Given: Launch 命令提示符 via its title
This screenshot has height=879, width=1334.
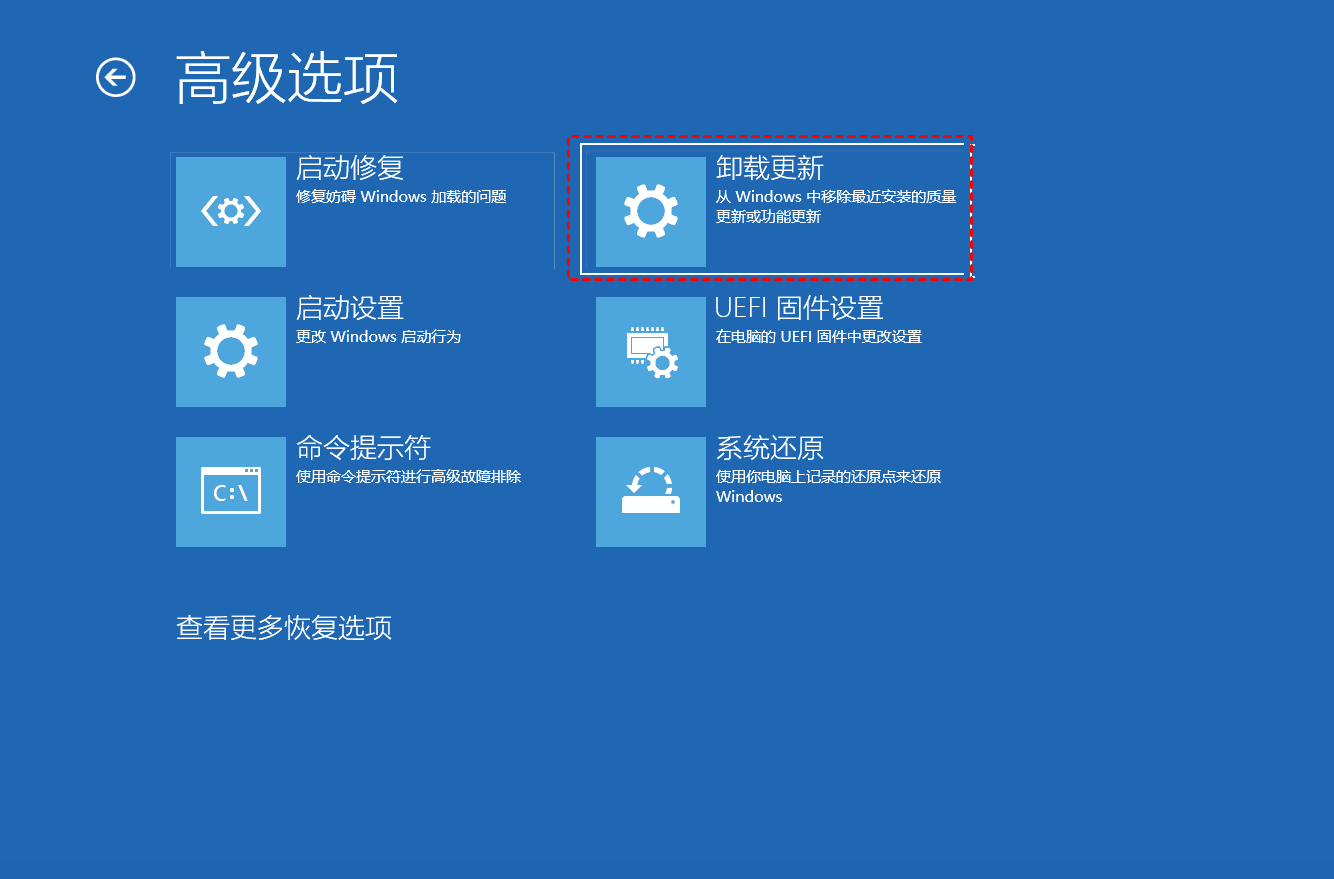Looking at the screenshot, I should pos(363,448).
